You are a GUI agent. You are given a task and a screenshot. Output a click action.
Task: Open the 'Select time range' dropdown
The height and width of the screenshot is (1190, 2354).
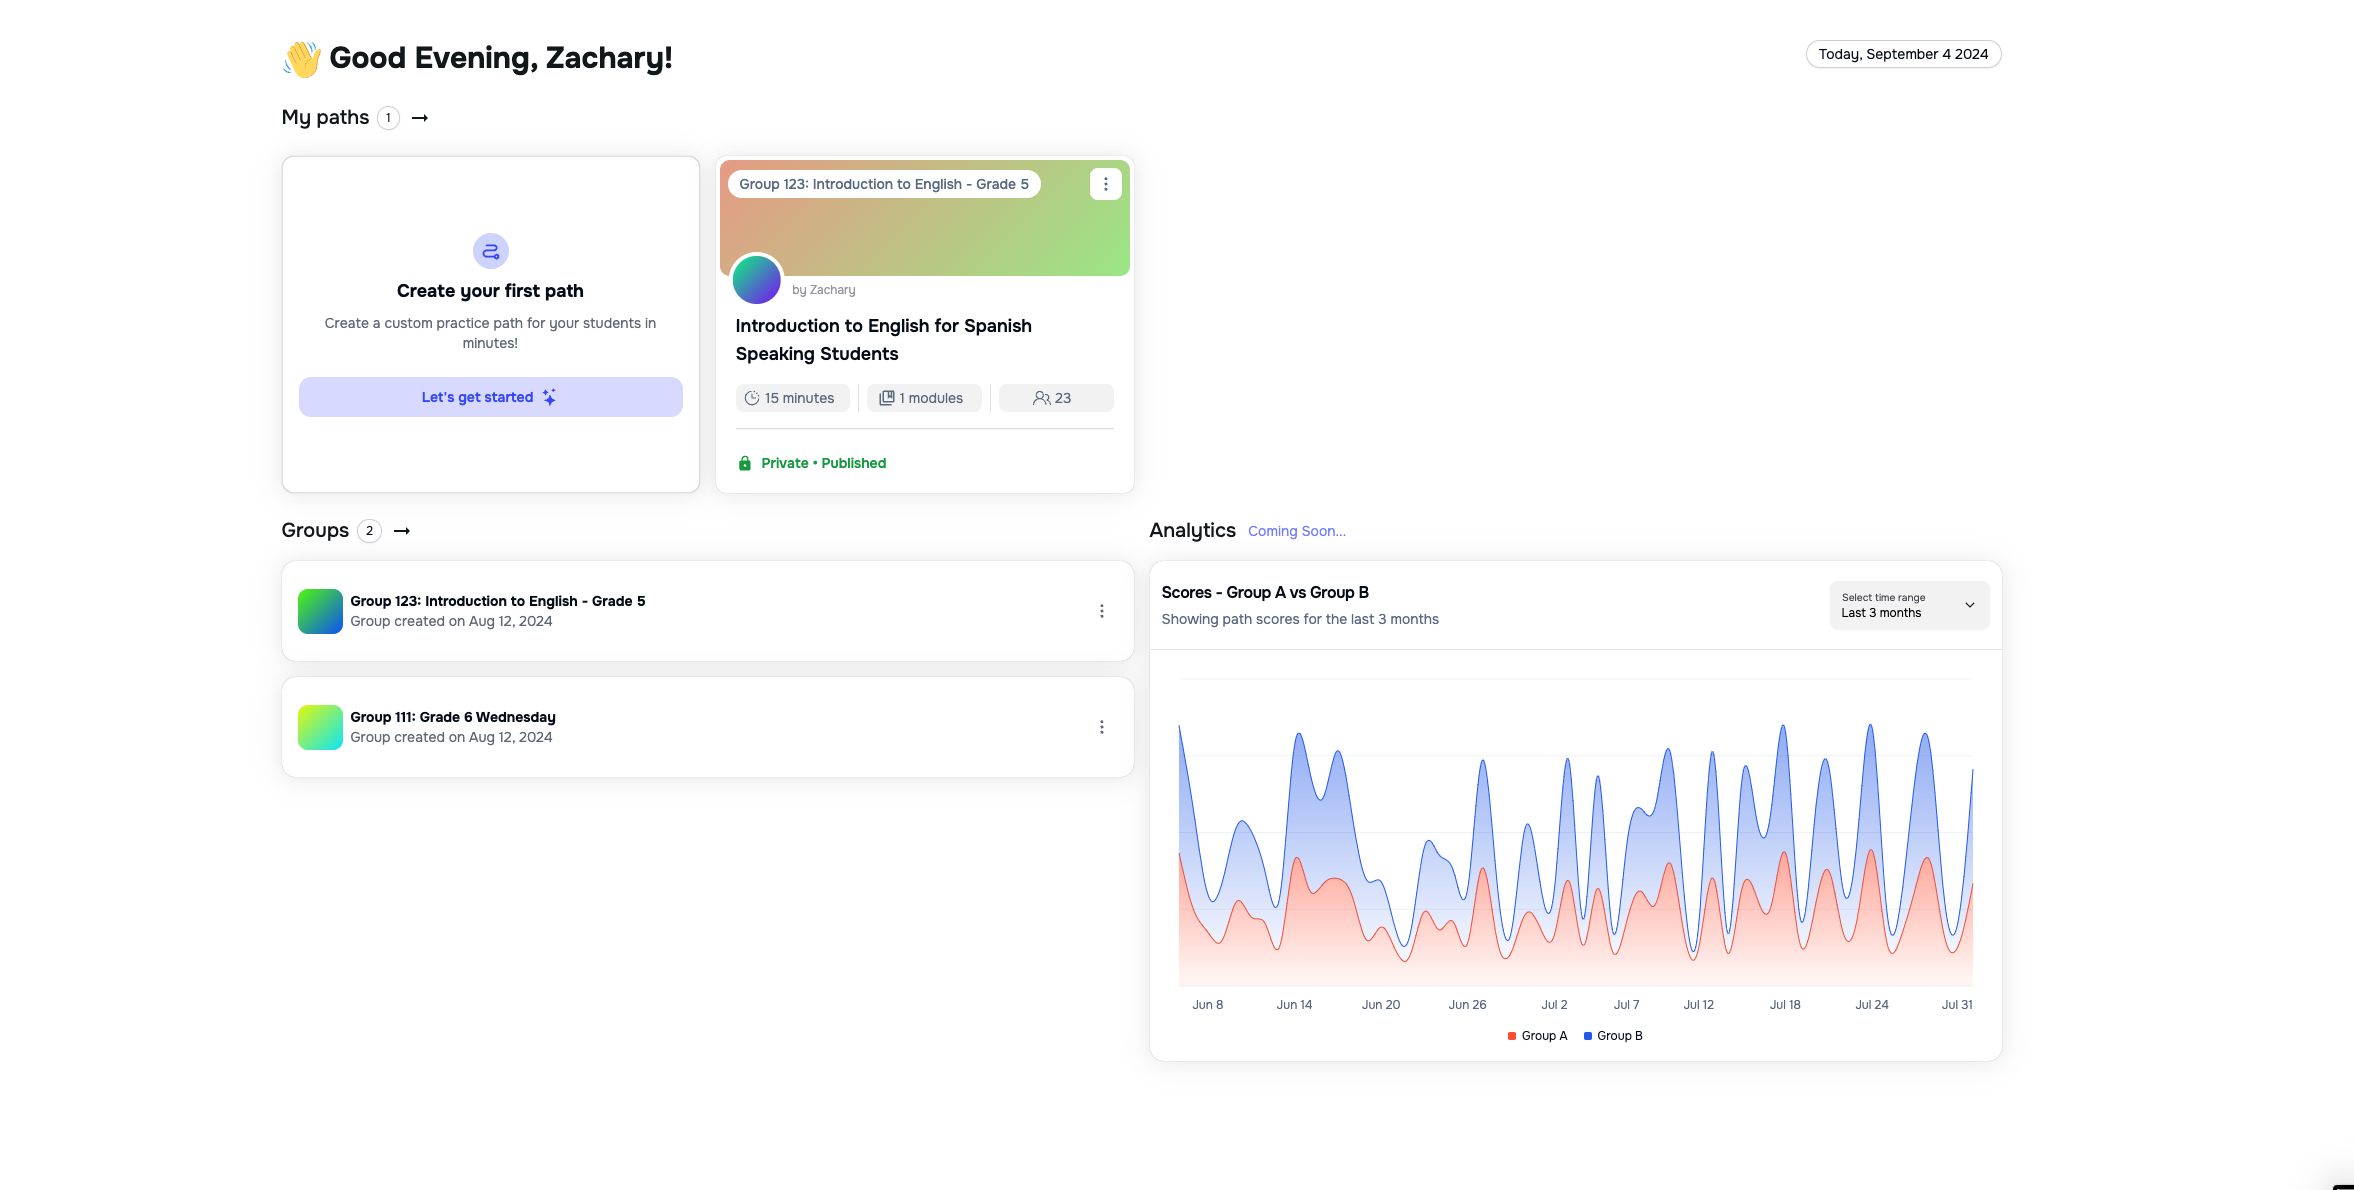coord(1907,605)
